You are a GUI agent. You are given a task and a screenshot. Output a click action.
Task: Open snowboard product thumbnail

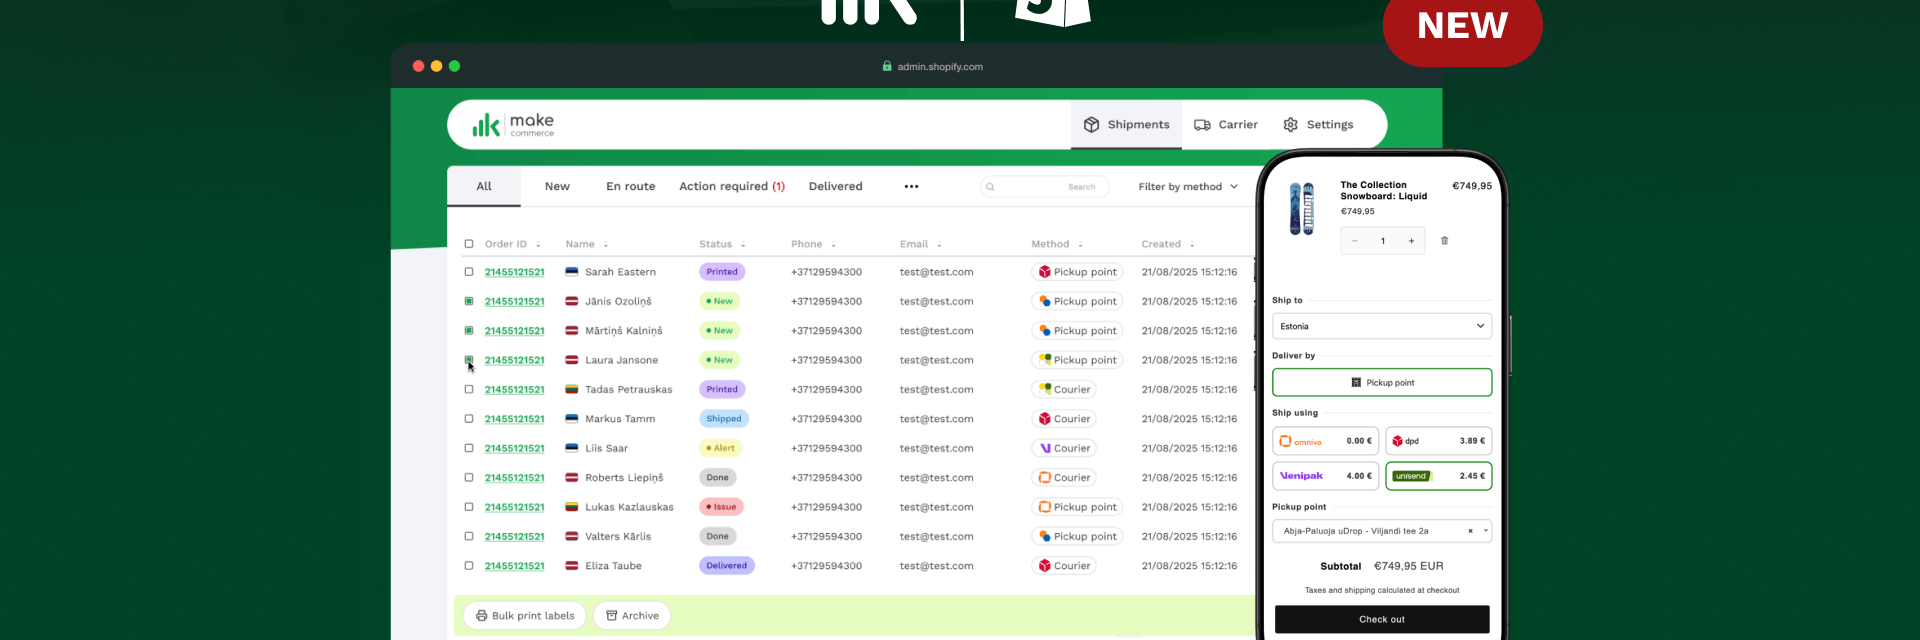click(x=1302, y=209)
